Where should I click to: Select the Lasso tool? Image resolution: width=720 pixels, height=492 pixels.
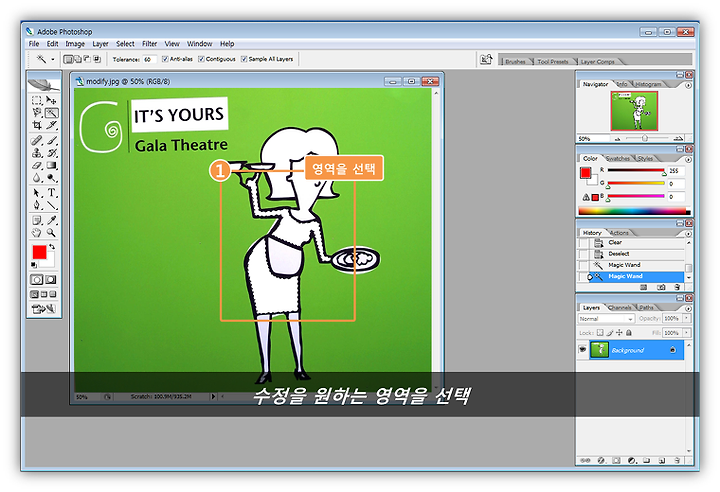pyautogui.click(x=37, y=113)
